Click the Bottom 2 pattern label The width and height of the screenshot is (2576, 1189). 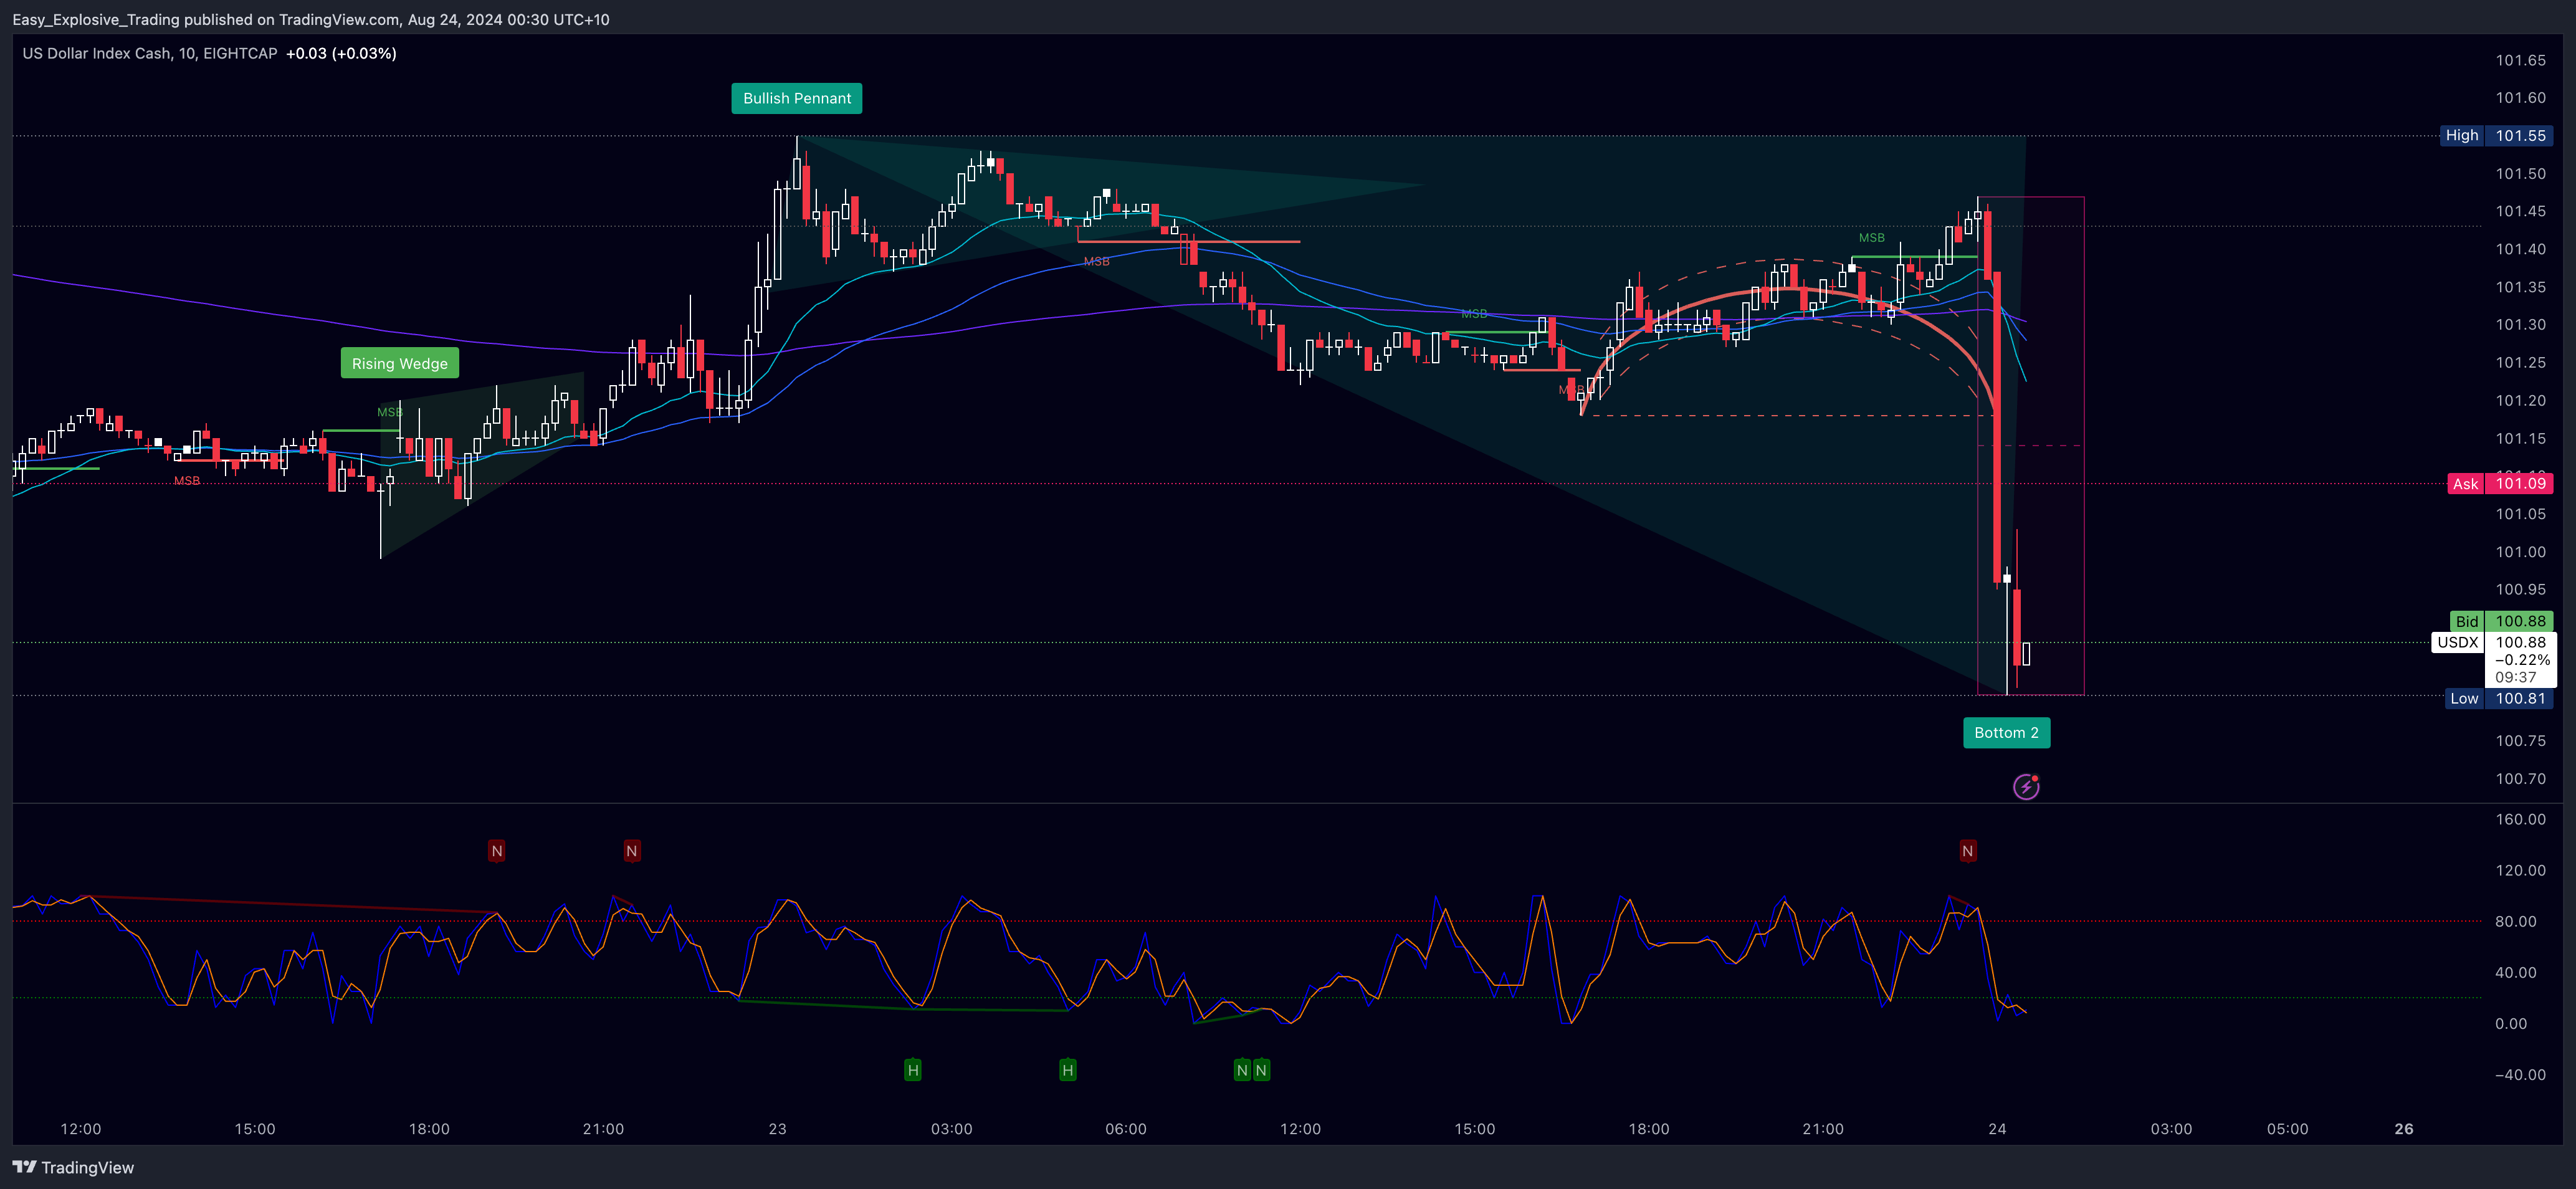2006,732
